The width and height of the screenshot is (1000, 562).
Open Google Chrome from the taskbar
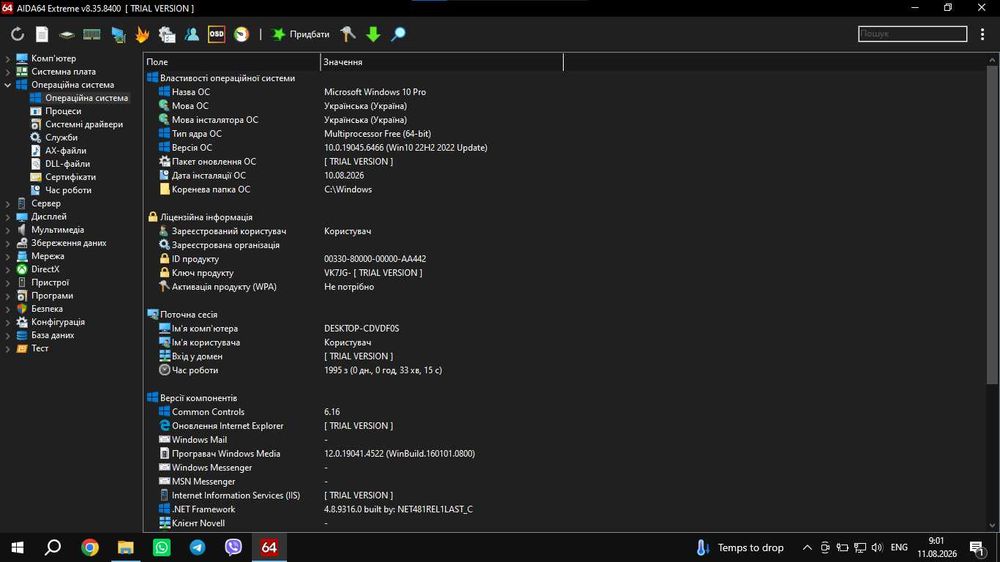point(90,547)
